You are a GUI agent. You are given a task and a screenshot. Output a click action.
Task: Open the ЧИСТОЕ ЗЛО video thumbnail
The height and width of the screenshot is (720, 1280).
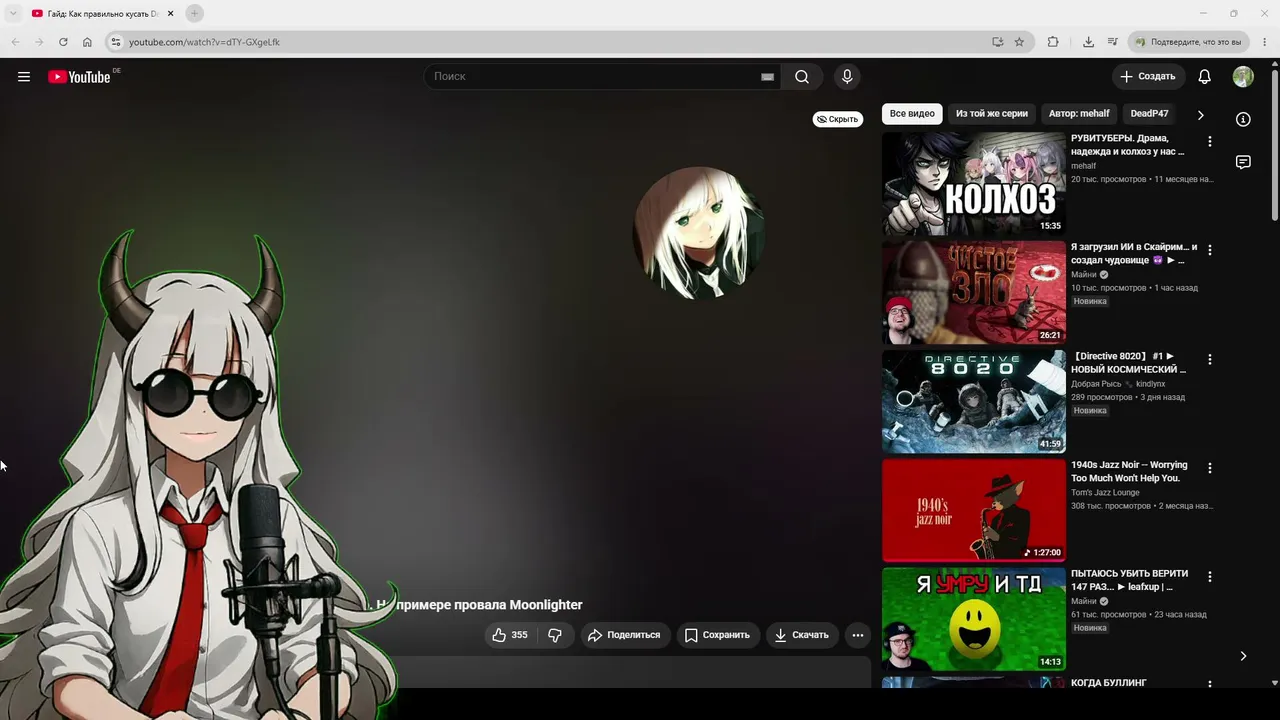tap(974, 293)
